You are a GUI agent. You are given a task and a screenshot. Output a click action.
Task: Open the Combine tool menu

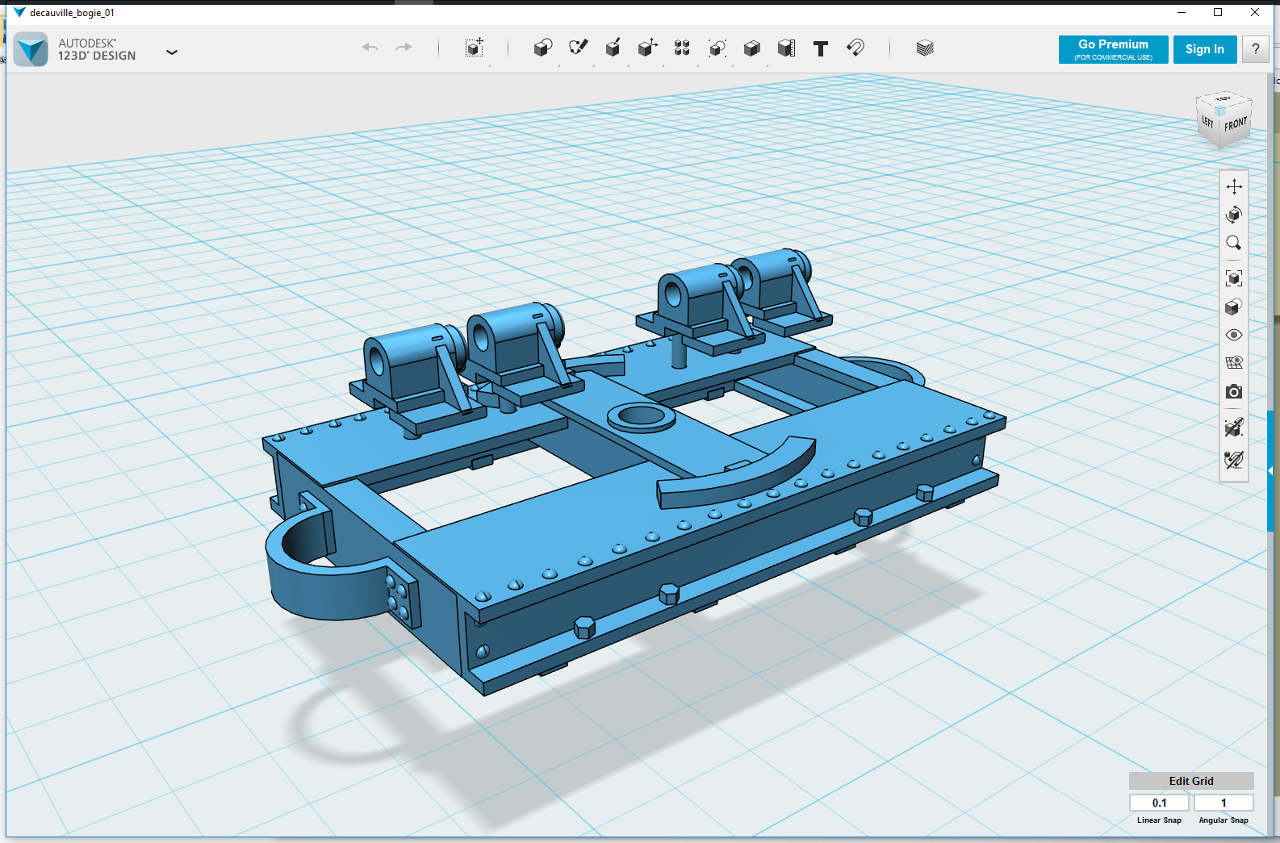click(x=752, y=48)
